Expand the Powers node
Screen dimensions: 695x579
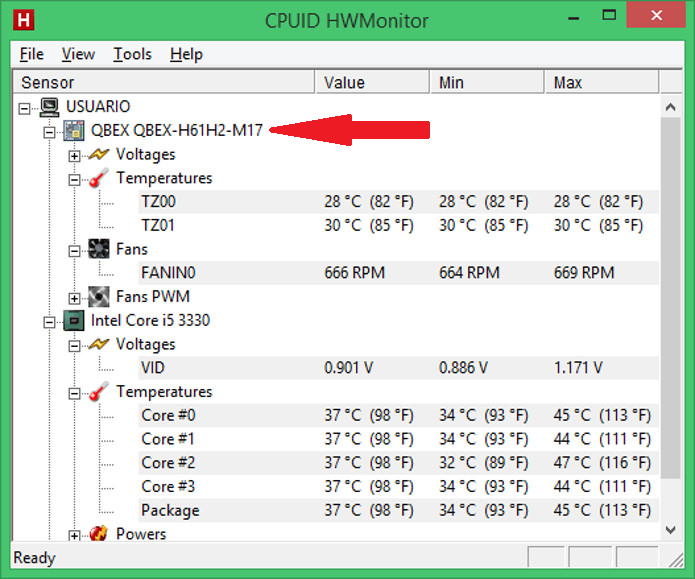click(74, 536)
